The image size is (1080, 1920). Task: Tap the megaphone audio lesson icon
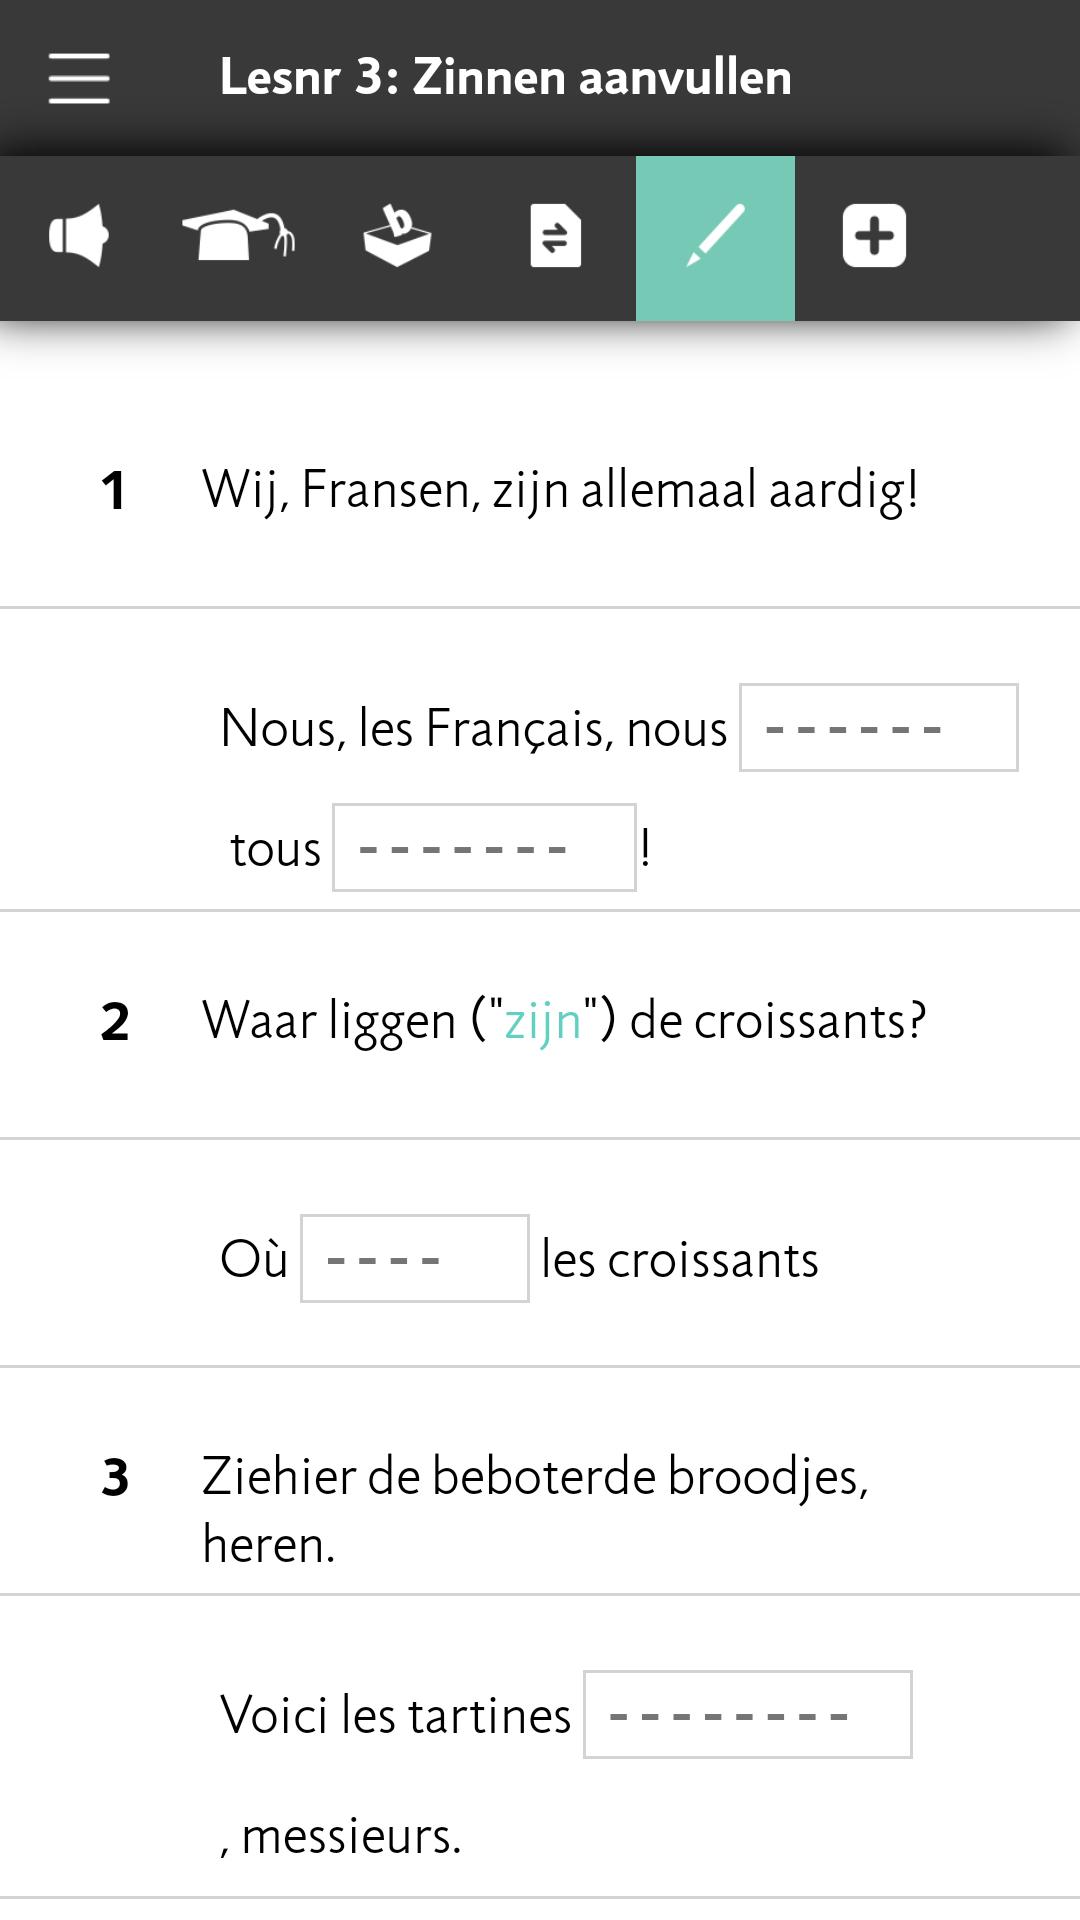tap(79, 237)
